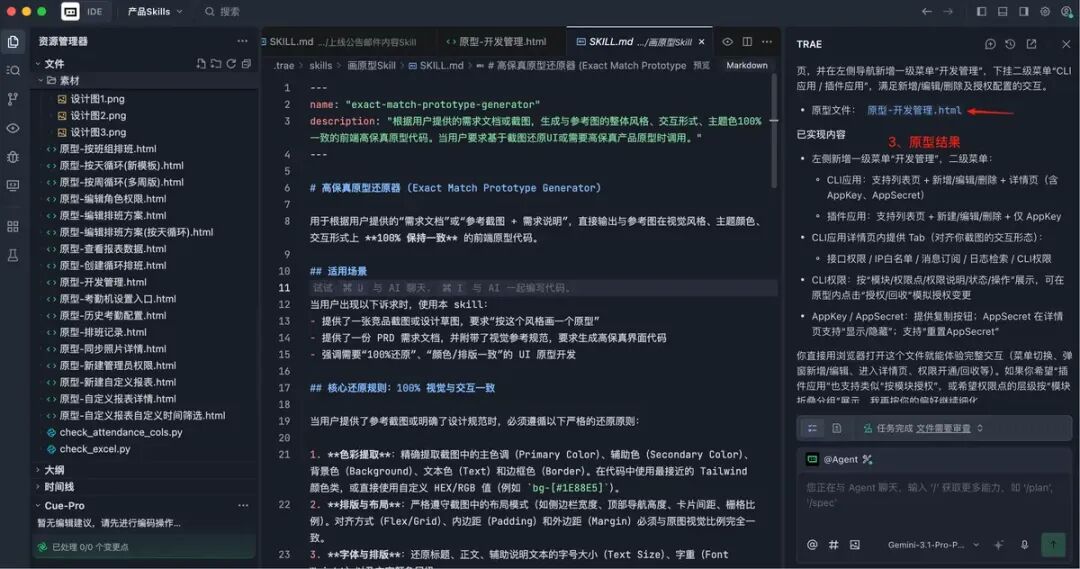Open 原型-开发管理.html link in chat

pyautogui.click(x=914, y=110)
